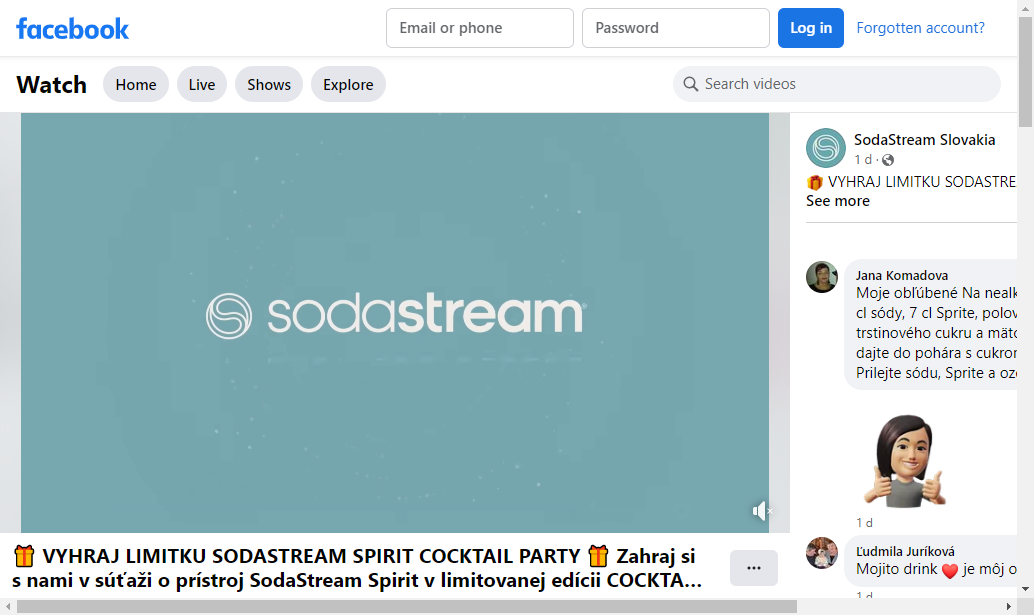Click the scroll-down arrow on vertical scrollbar

pyautogui.click(x=1025, y=589)
